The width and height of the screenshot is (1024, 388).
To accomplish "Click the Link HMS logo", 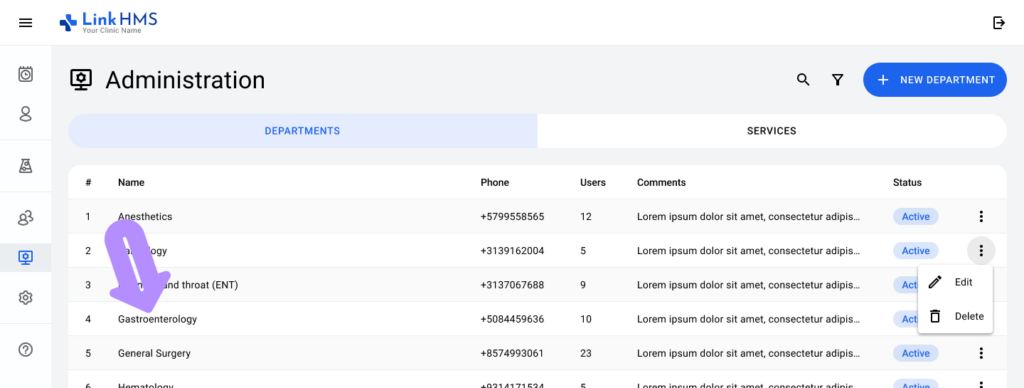I will pos(108,23).
